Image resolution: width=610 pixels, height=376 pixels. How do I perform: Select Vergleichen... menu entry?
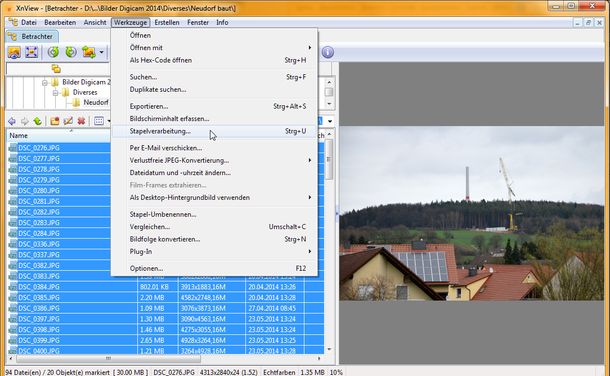(214, 227)
